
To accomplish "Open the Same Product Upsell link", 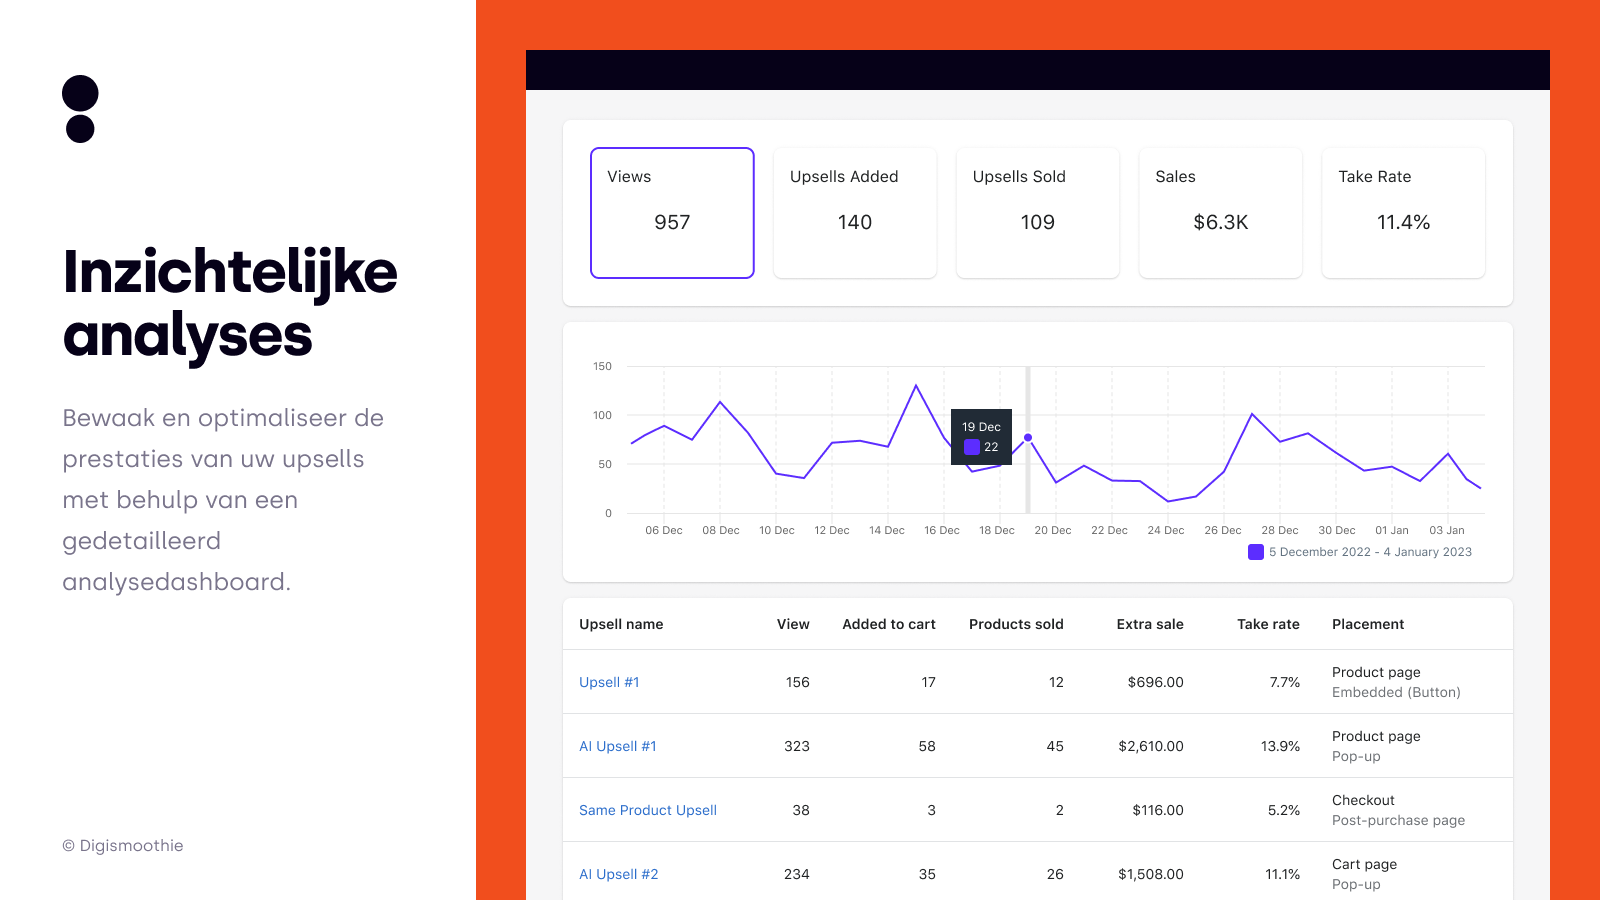I will pos(648,810).
